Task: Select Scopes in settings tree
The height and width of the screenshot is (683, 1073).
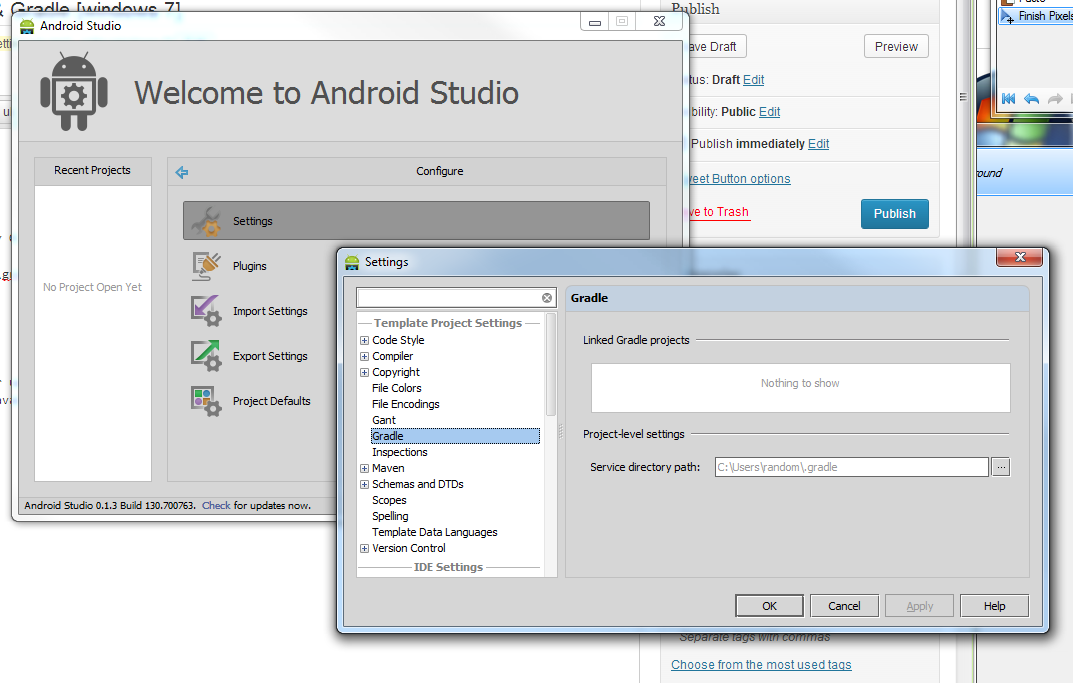Action: click(x=389, y=500)
